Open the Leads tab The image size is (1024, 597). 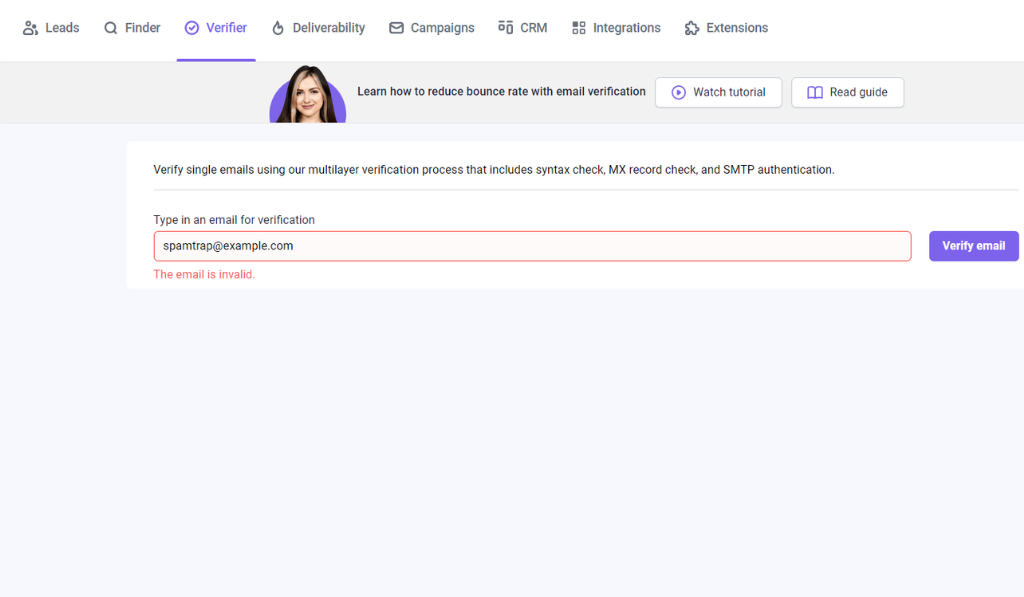tap(51, 28)
